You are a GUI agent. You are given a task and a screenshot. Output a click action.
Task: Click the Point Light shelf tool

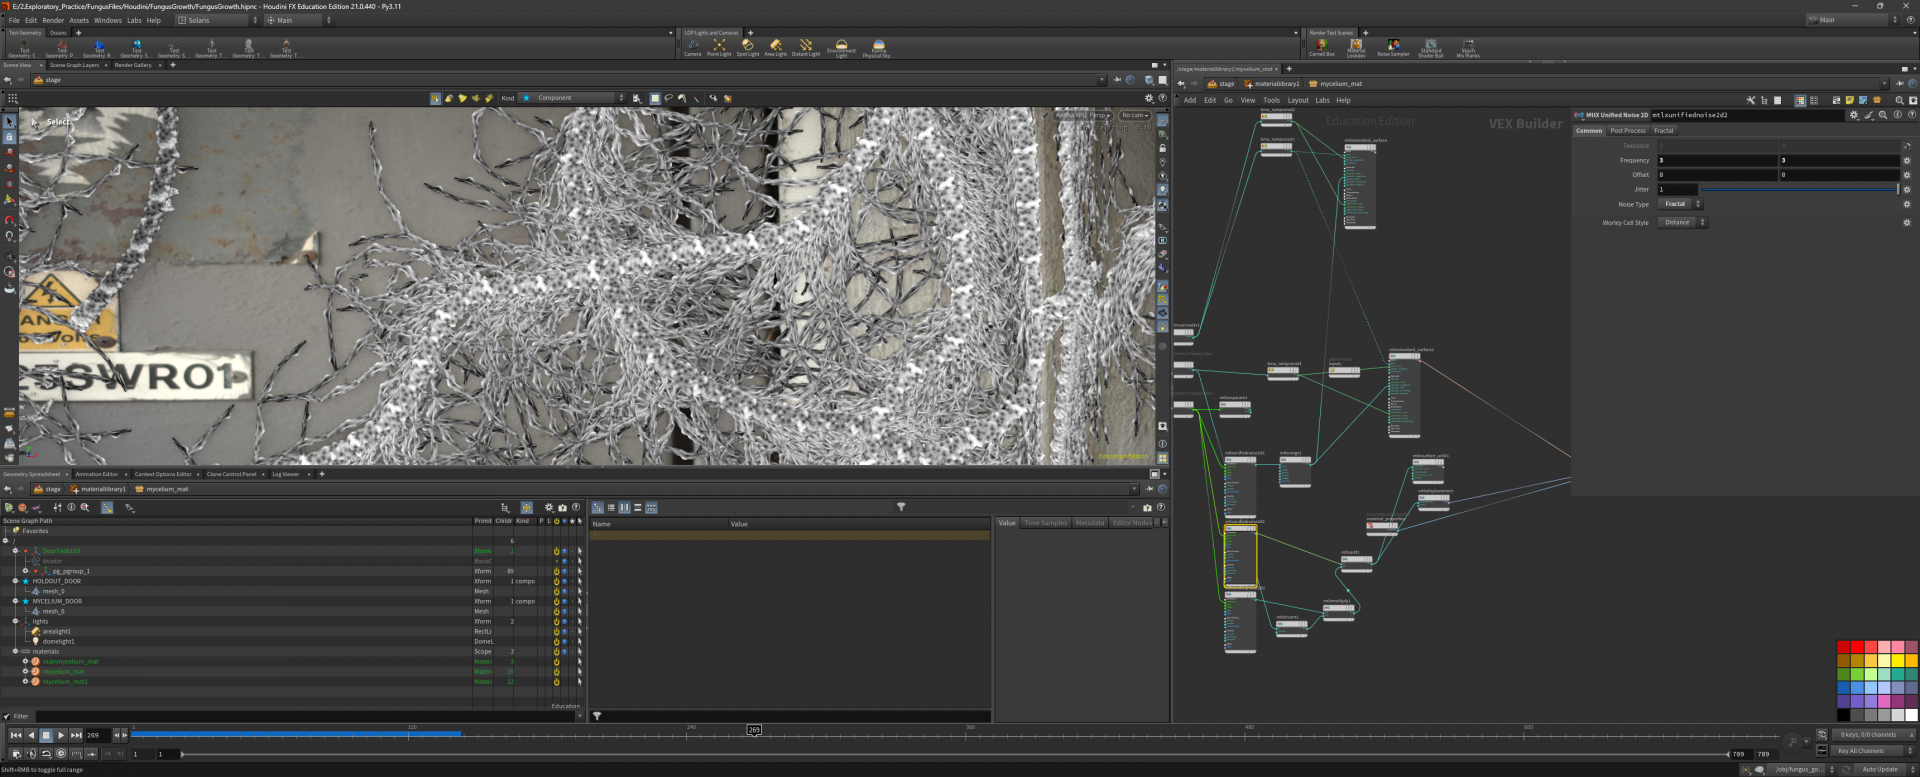(x=719, y=46)
